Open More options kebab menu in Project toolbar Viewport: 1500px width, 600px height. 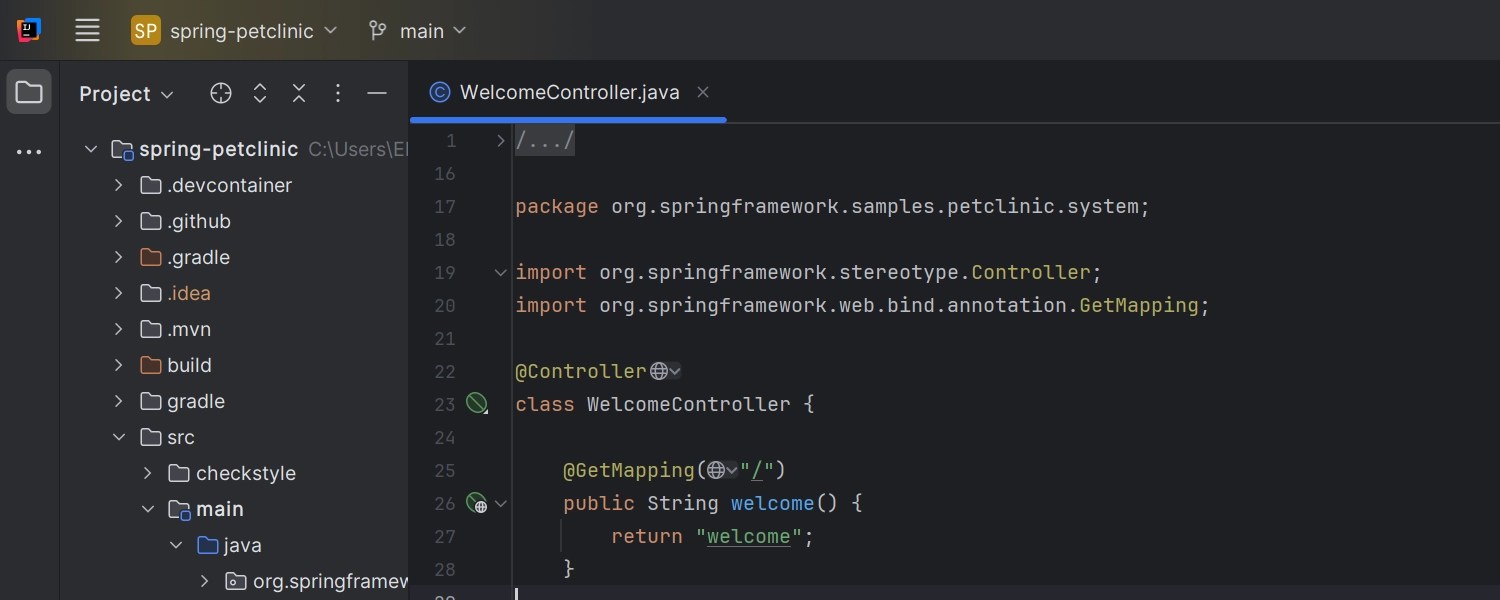click(338, 93)
